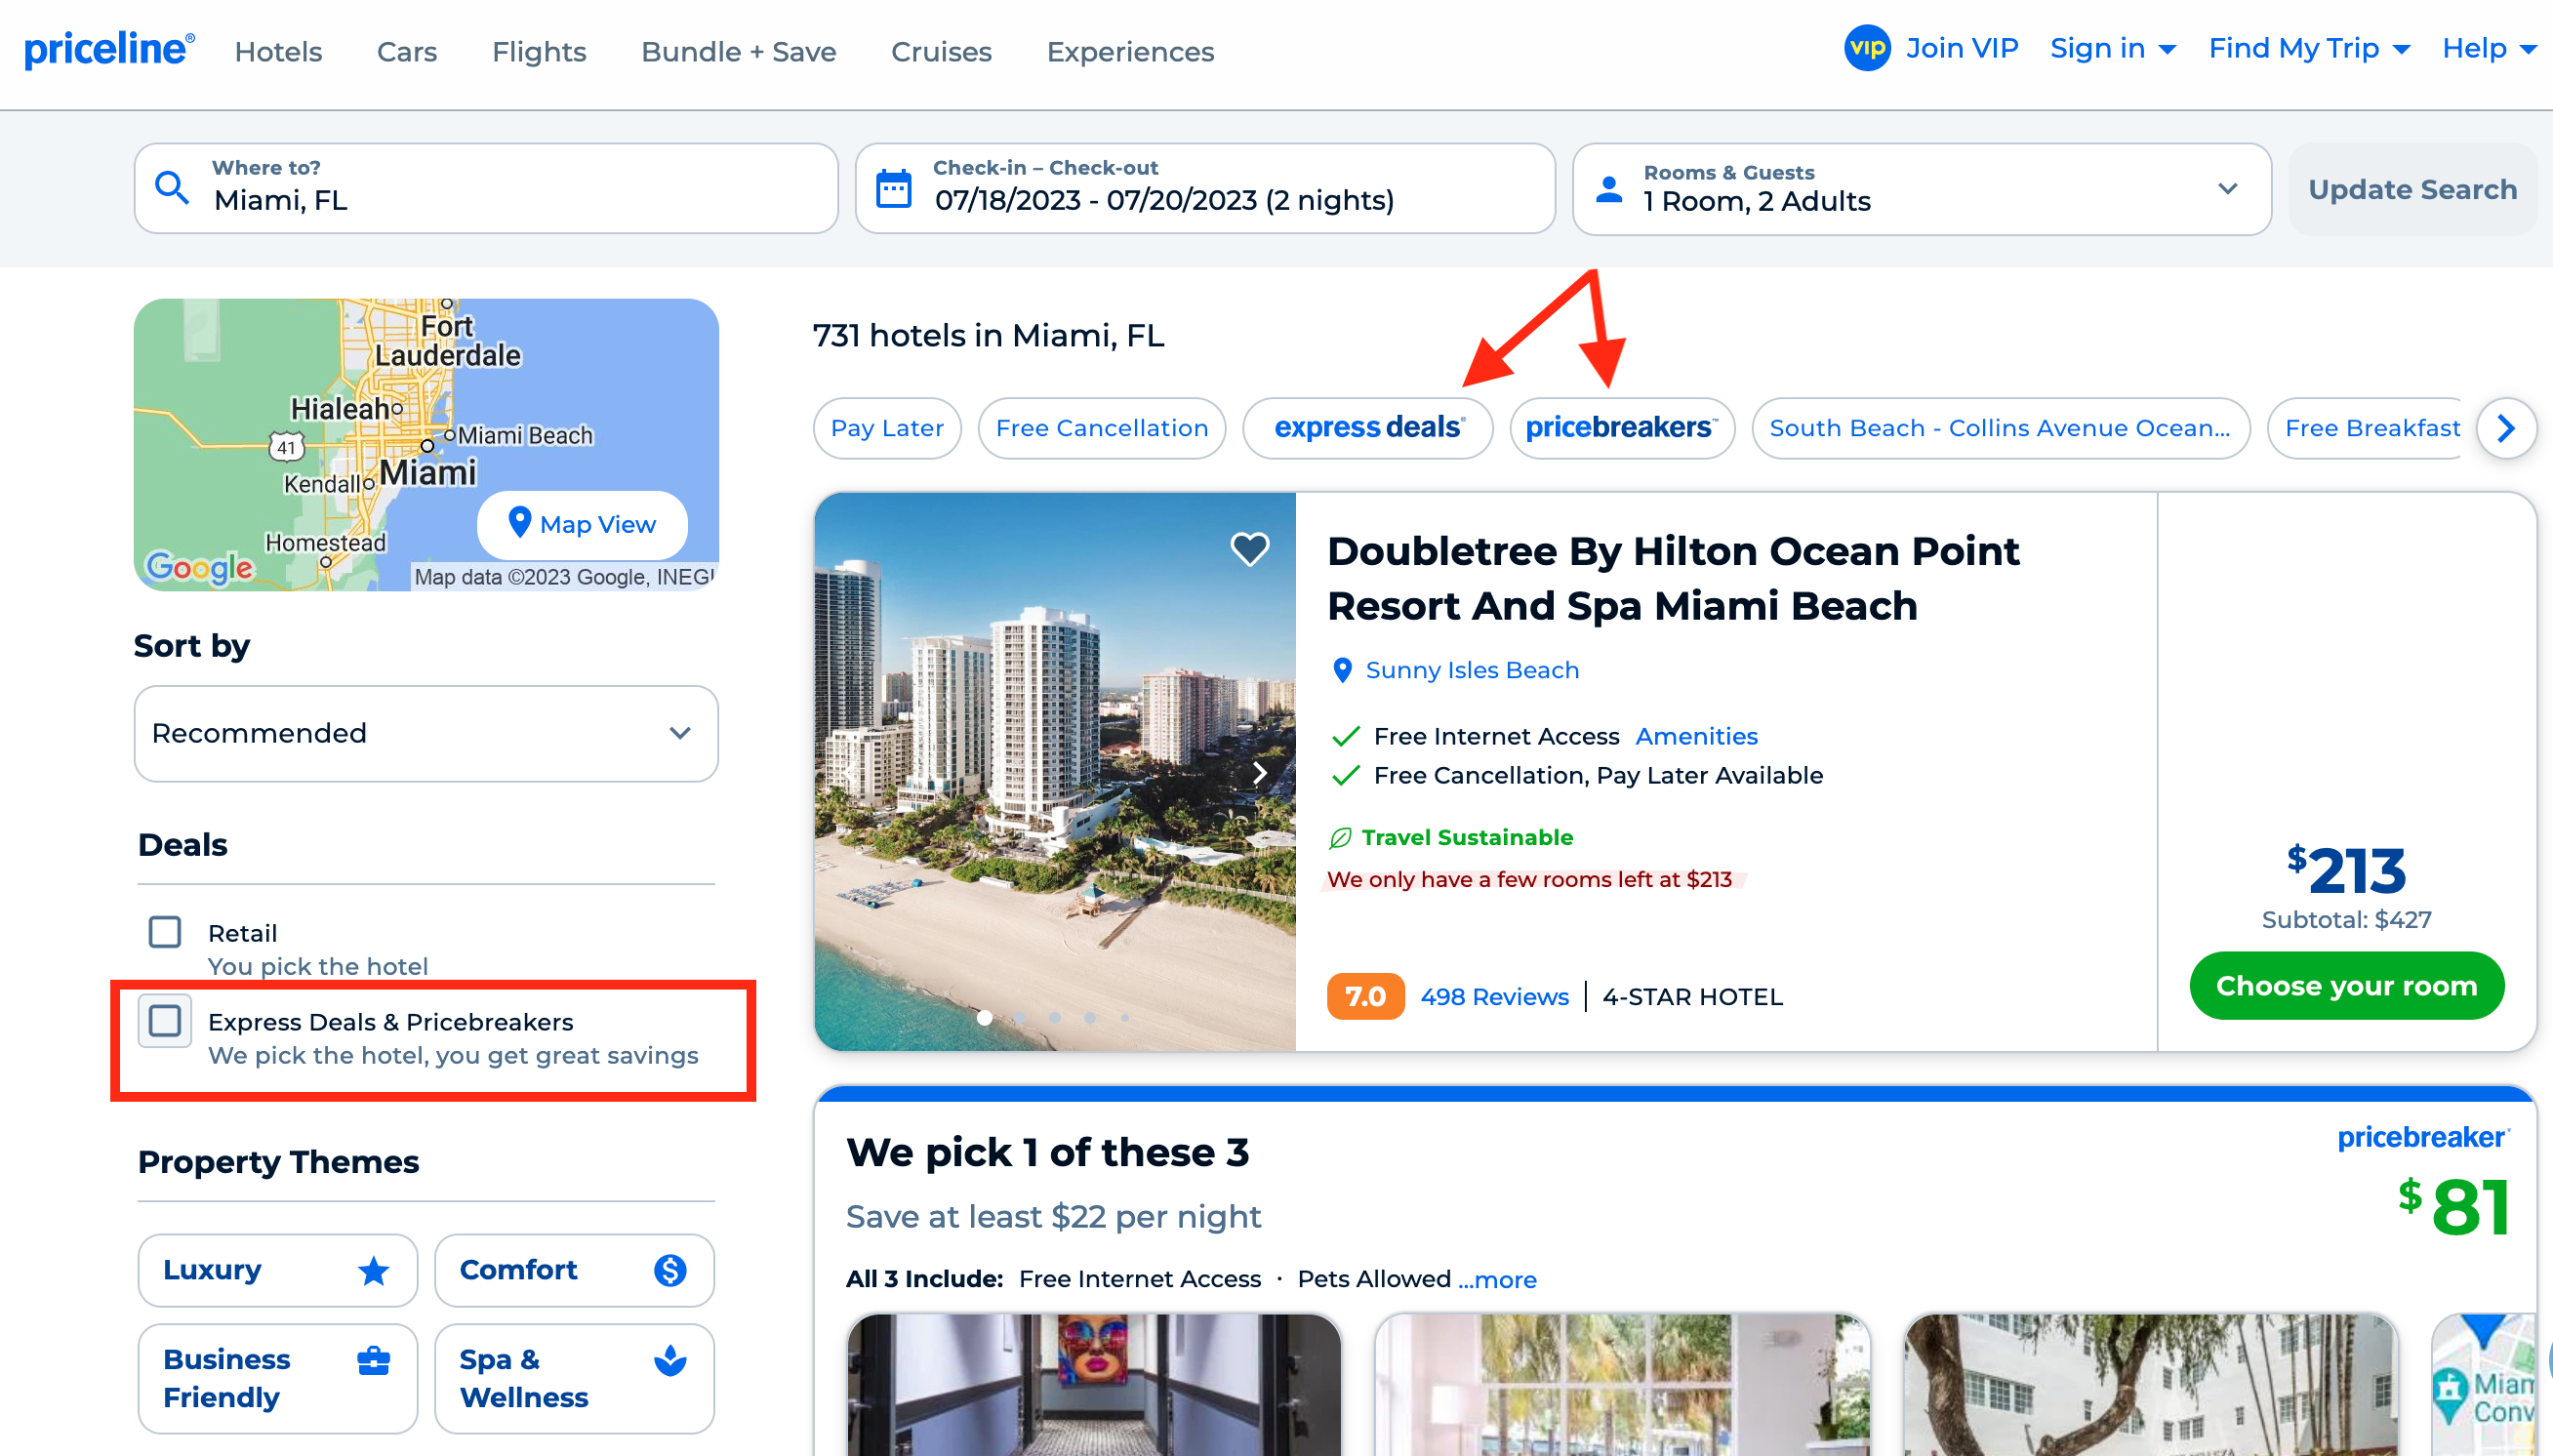Click the $81 pricebreaker price
Screen dimensions: 2553x1456
[2455, 1206]
